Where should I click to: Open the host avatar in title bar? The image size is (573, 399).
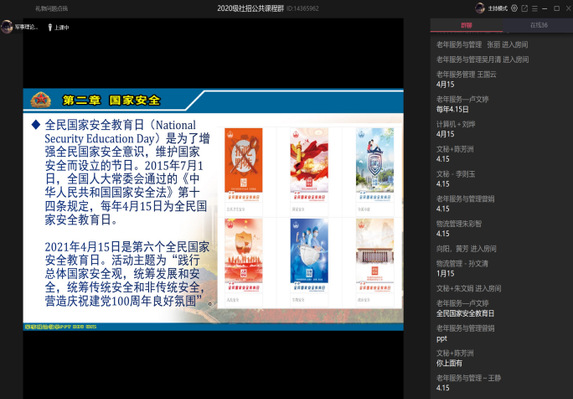[480, 8]
